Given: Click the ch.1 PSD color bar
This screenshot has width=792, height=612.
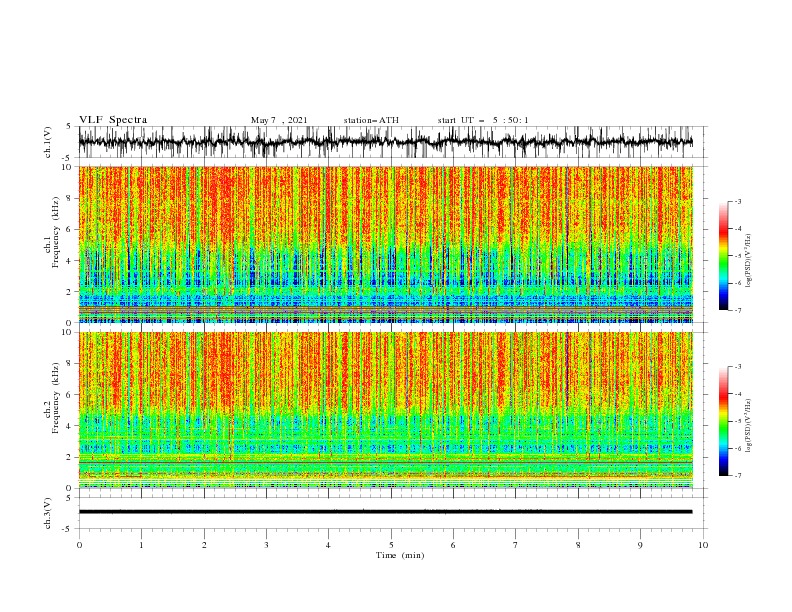Looking at the screenshot, I should coord(723,256).
